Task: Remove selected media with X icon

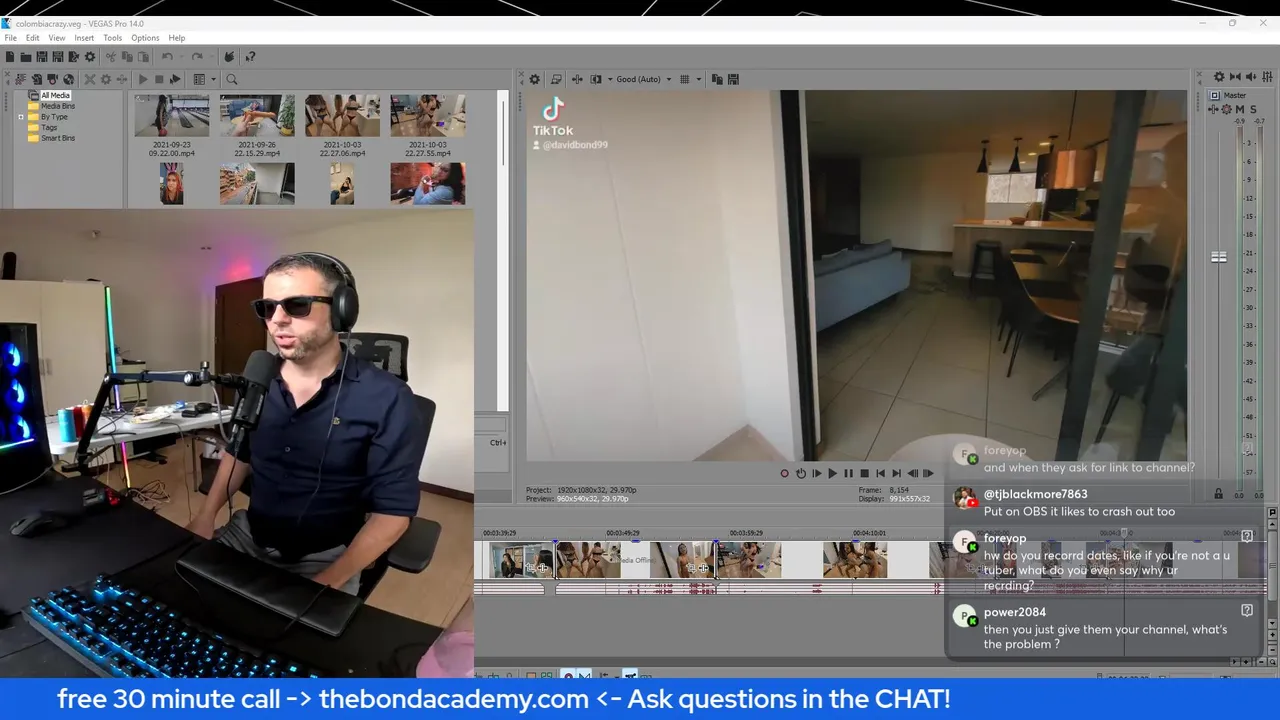Action: (x=90, y=79)
